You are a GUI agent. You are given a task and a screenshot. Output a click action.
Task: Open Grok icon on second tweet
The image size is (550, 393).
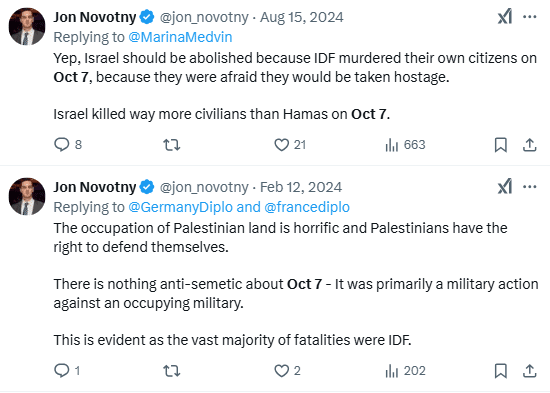[x=505, y=186]
